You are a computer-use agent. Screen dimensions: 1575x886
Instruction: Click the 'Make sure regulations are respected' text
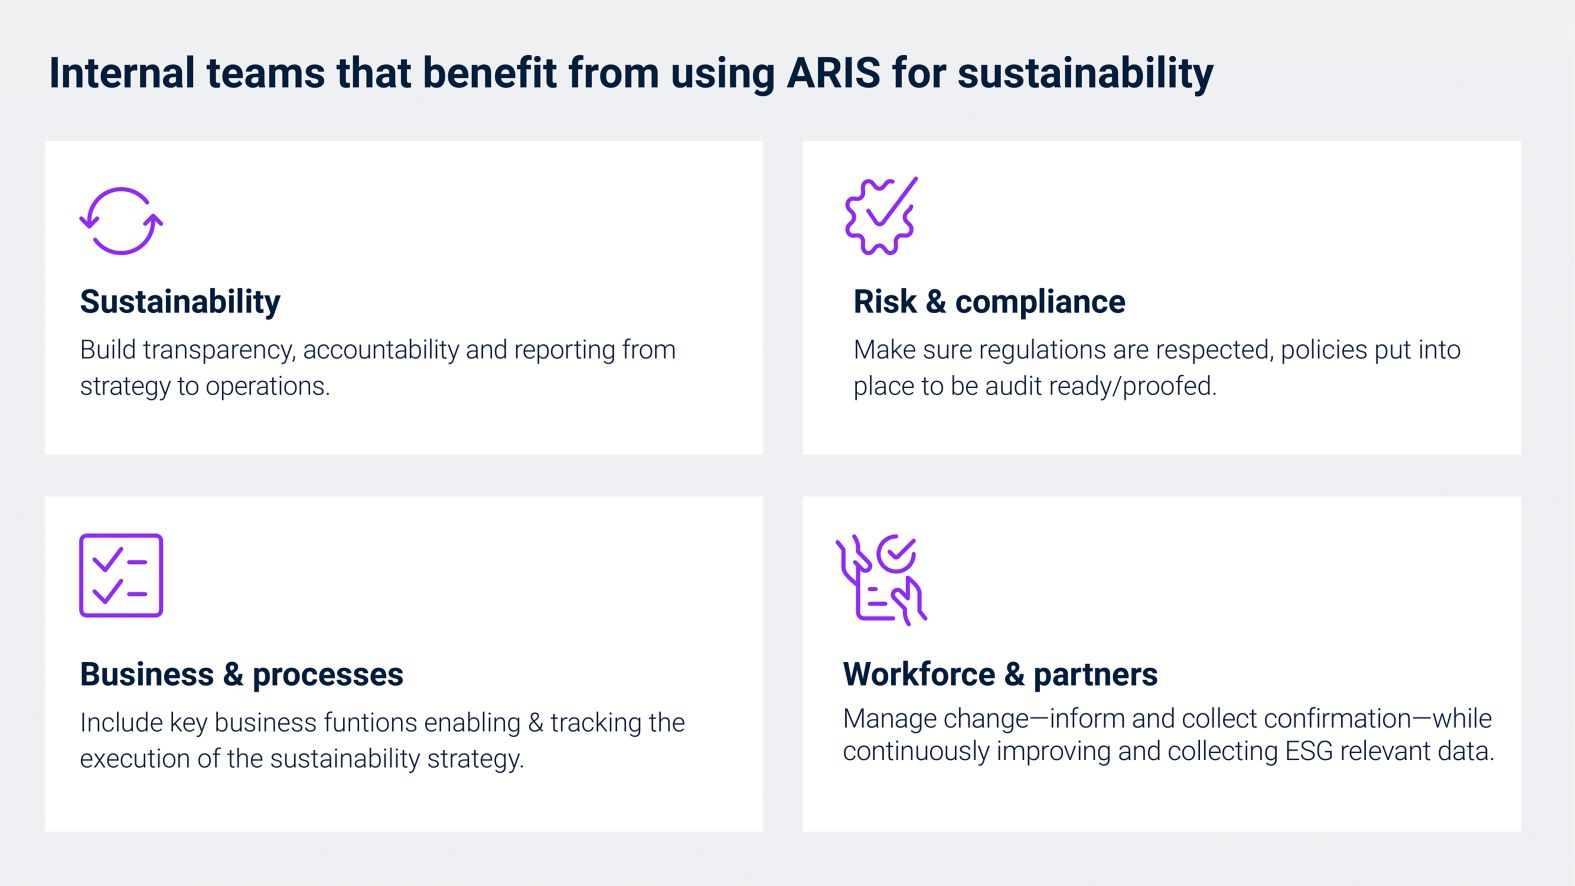click(x=1157, y=368)
